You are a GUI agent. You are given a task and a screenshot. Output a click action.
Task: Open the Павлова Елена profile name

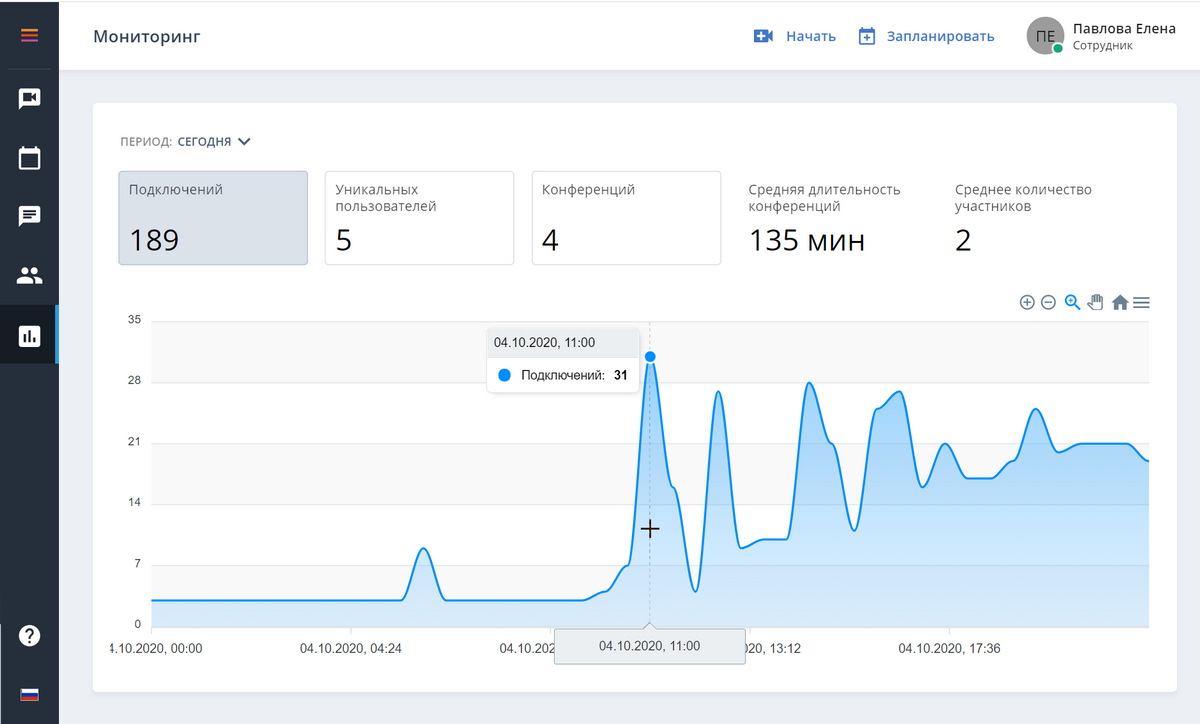[1124, 29]
